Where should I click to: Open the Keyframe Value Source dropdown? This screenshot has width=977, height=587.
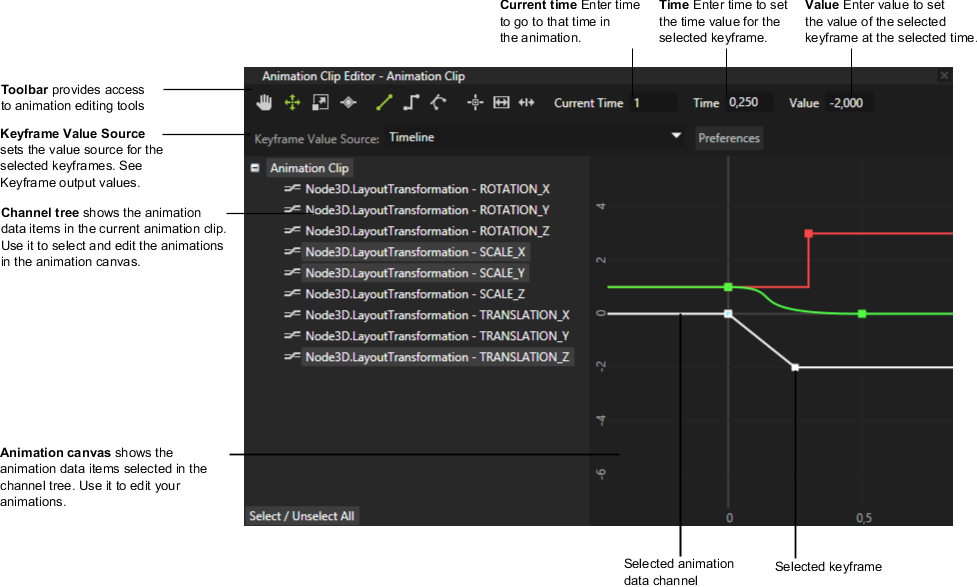(535, 137)
